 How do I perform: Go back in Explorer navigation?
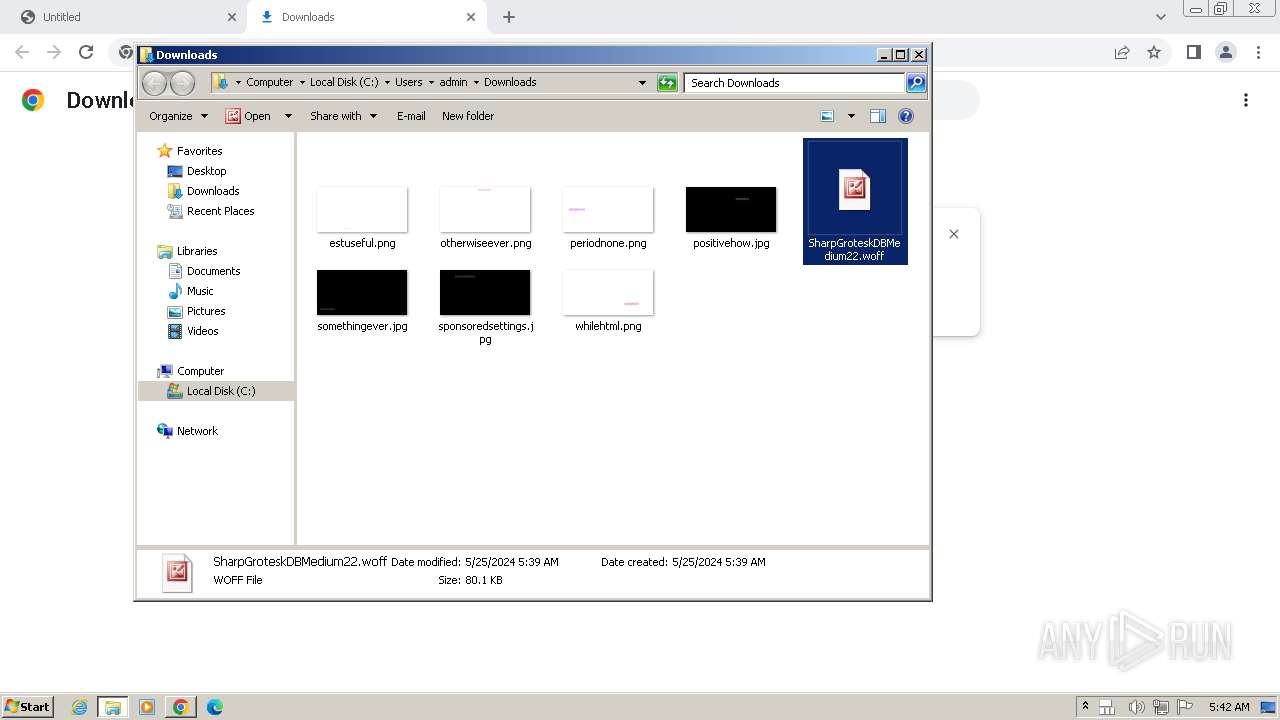coord(155,83)
